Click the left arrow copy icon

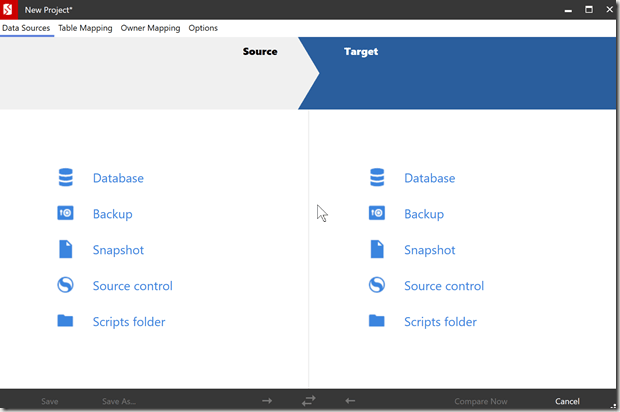(x=349, y=401)
